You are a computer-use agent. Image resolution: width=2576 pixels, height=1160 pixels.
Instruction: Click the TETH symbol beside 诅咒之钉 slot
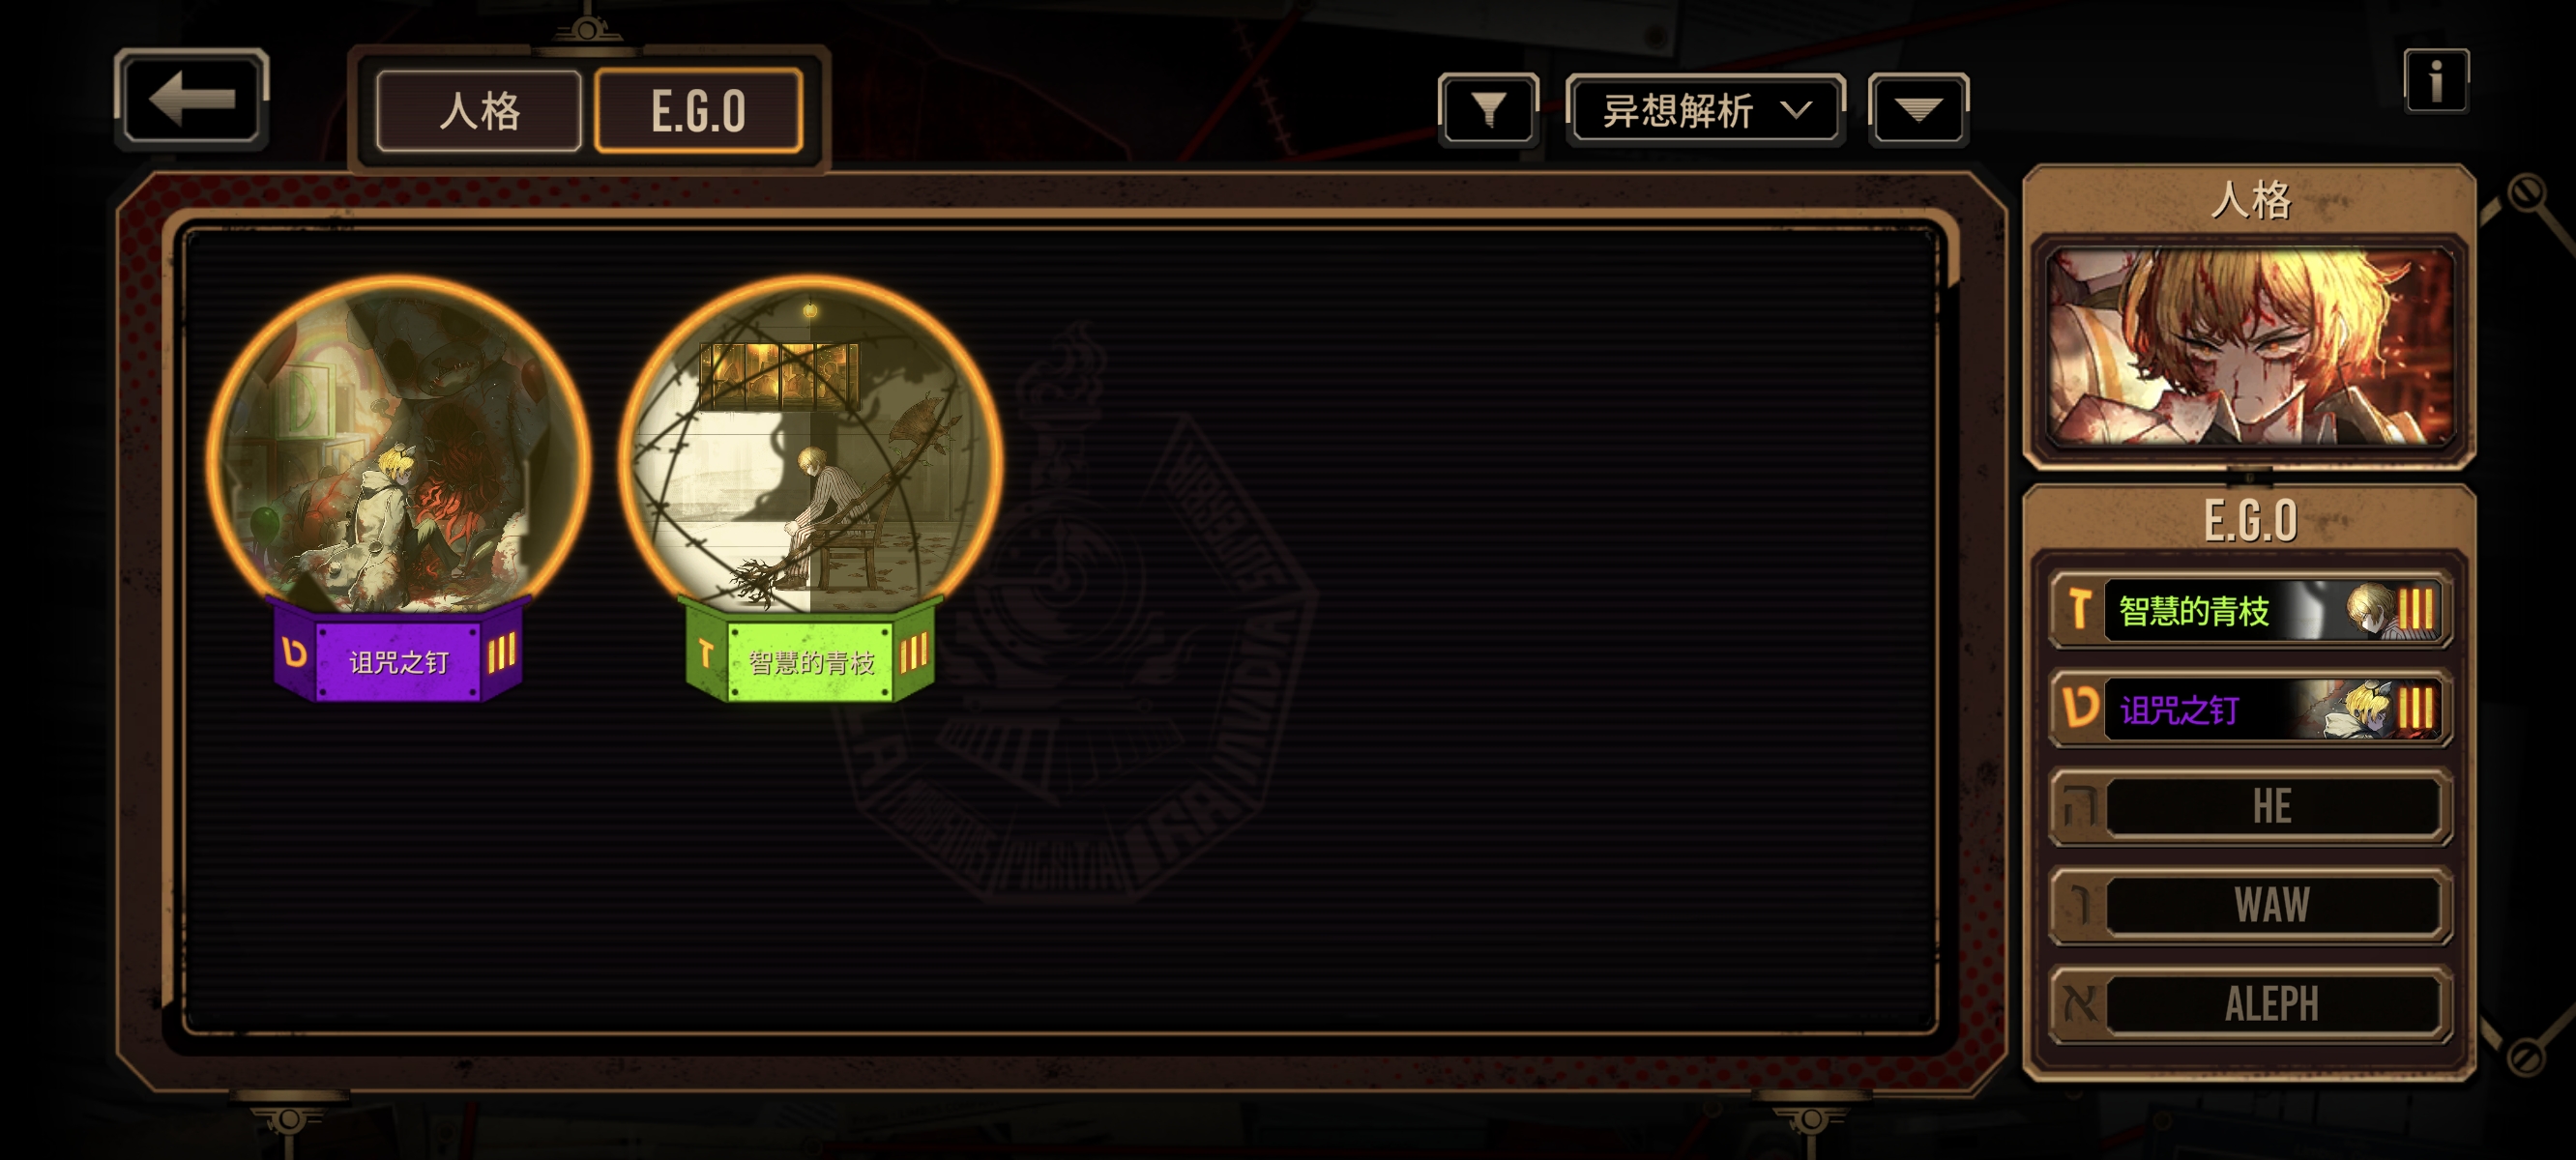[2080, 708]
